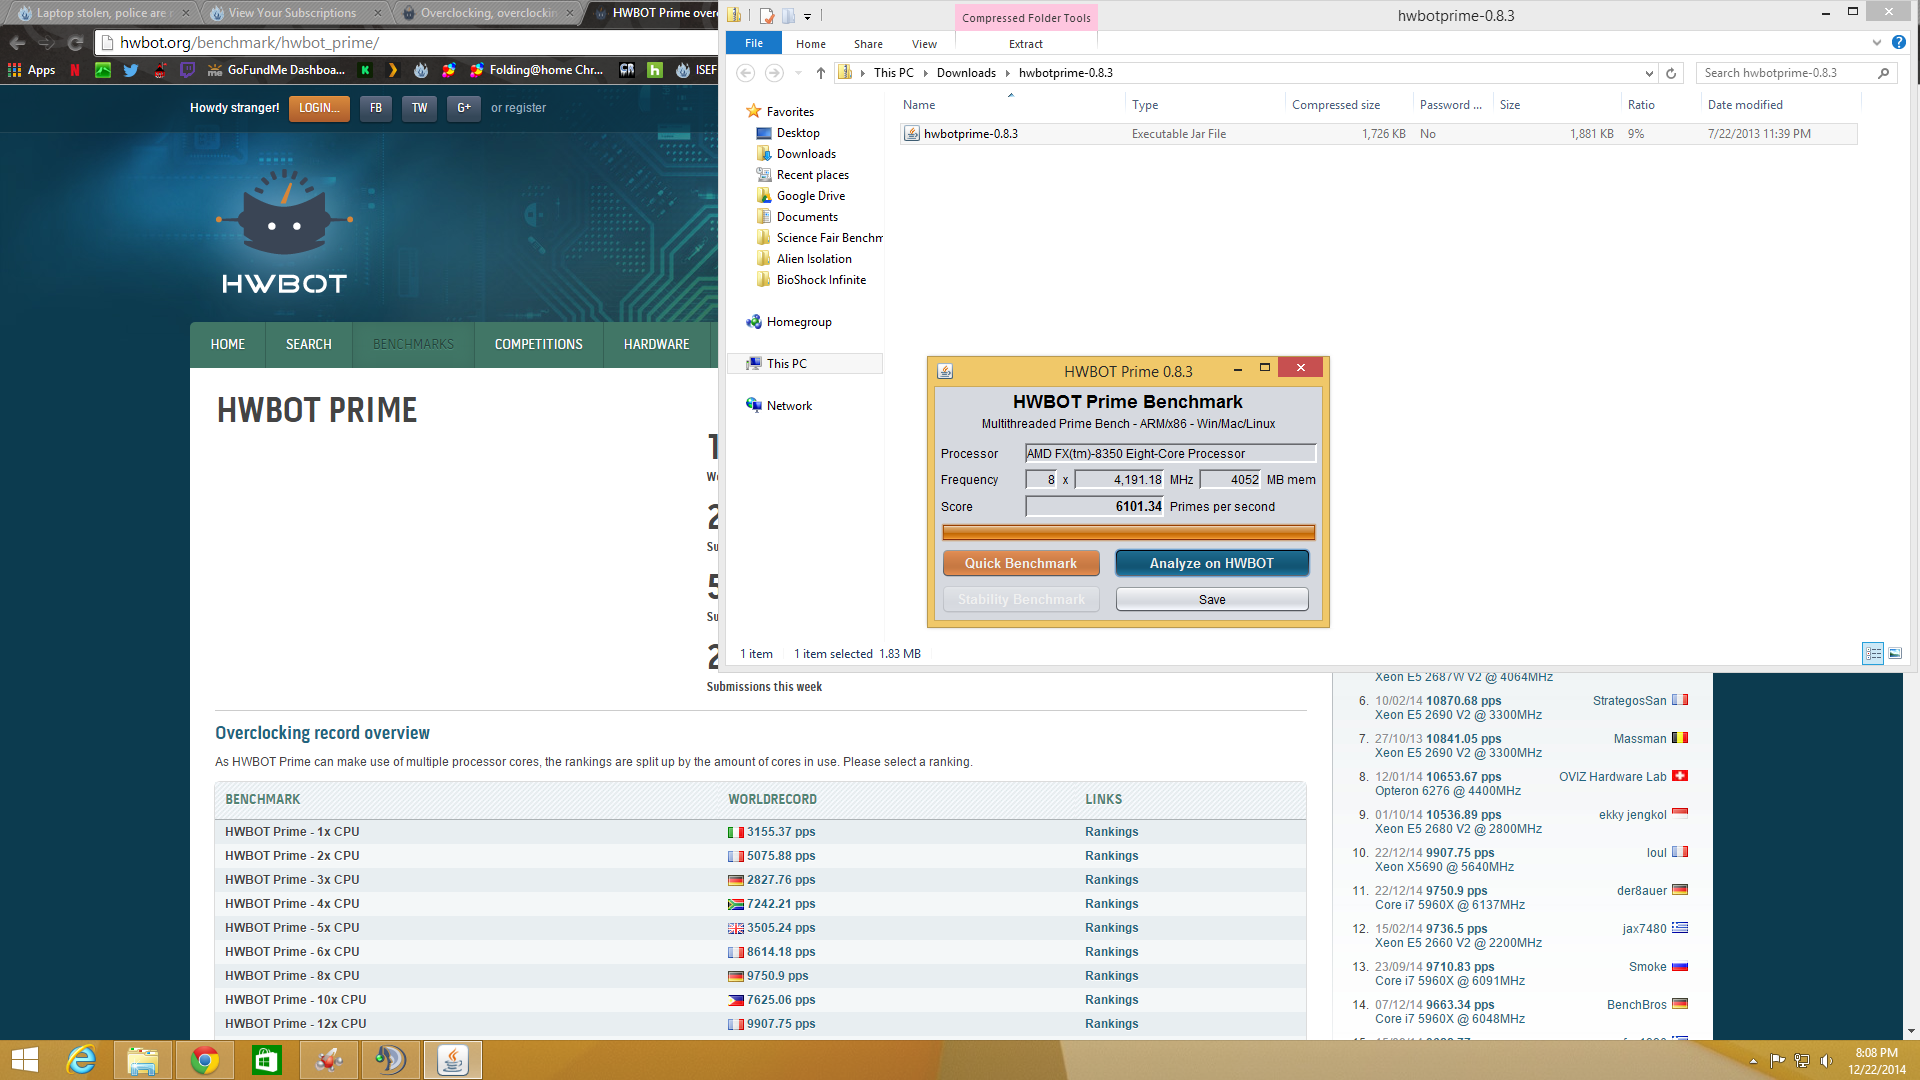This screenshot has width=1920, height=1080.
Task: Click Save in HWBOT Prime window
Action: coord(1212,599)
